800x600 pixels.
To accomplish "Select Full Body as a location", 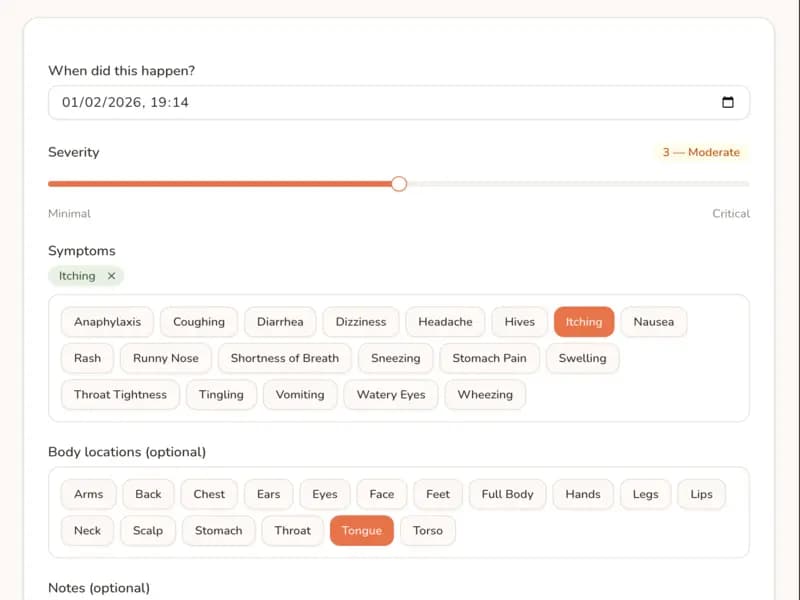I will click(x=507, y=493).
